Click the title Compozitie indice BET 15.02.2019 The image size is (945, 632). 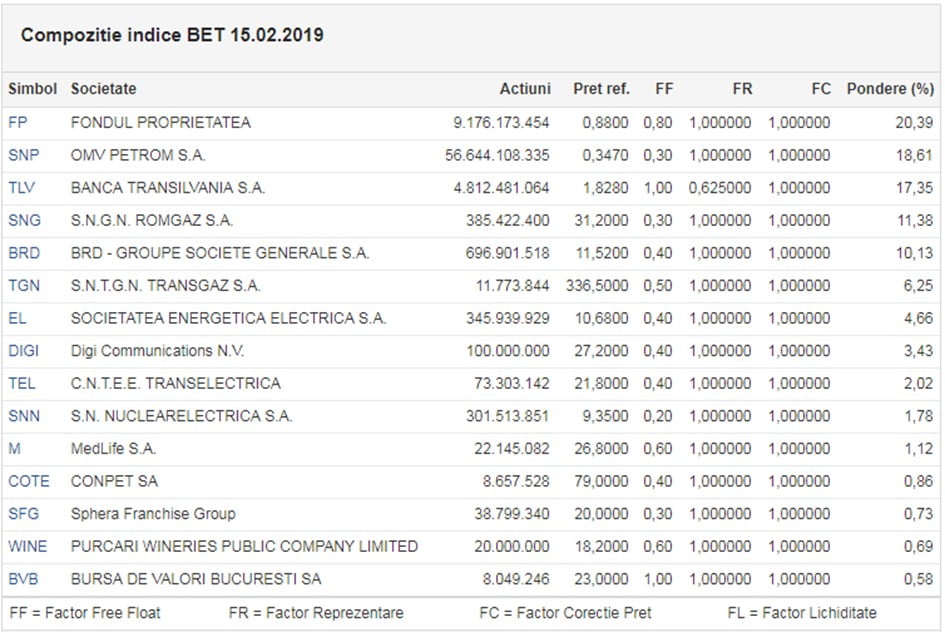pyautogui.click(x=172, y=35)
